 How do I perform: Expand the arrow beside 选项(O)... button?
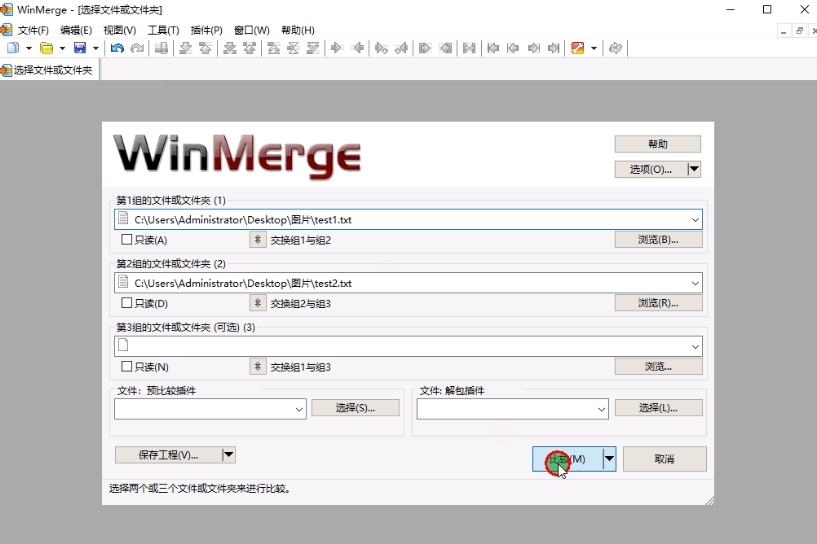(x=694, y=169)
